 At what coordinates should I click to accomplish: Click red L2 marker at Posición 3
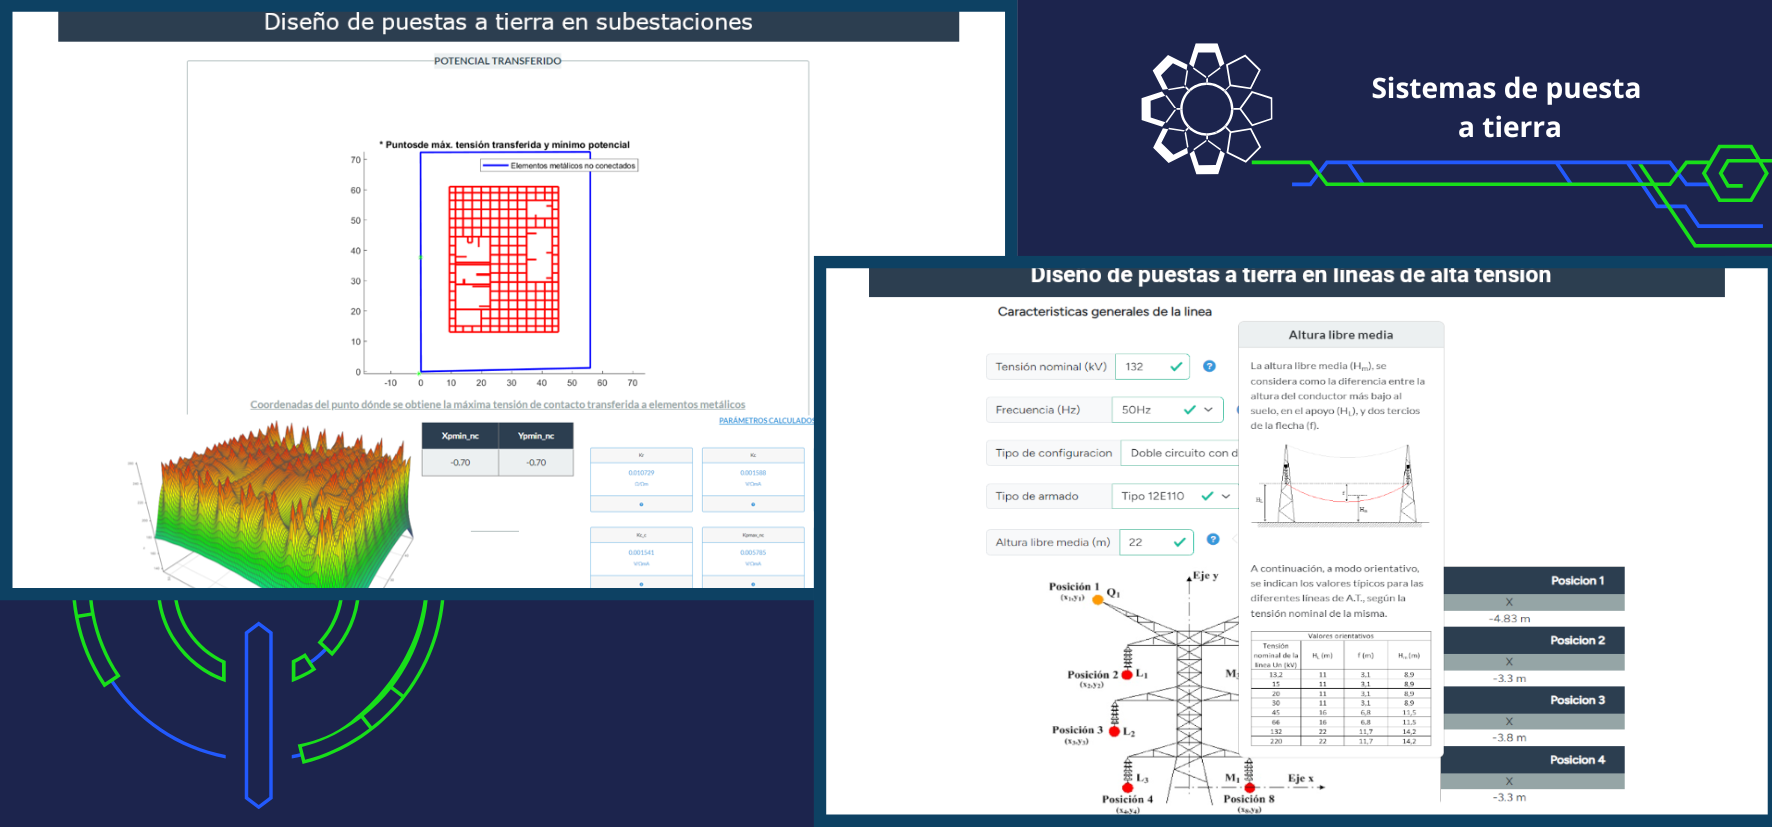pos(1114,732)
